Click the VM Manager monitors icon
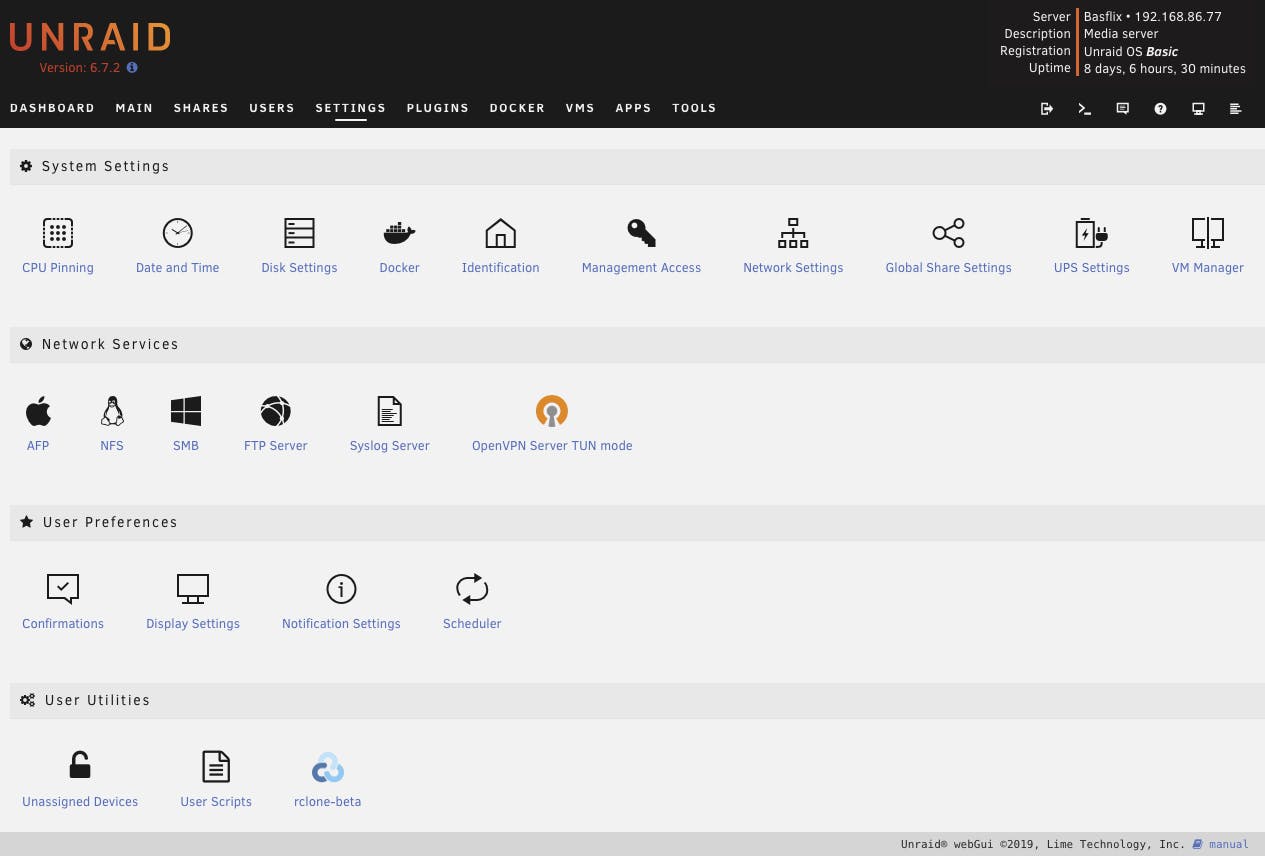This screenshot has height=856, width=1265. click(x=1208, y=233)
